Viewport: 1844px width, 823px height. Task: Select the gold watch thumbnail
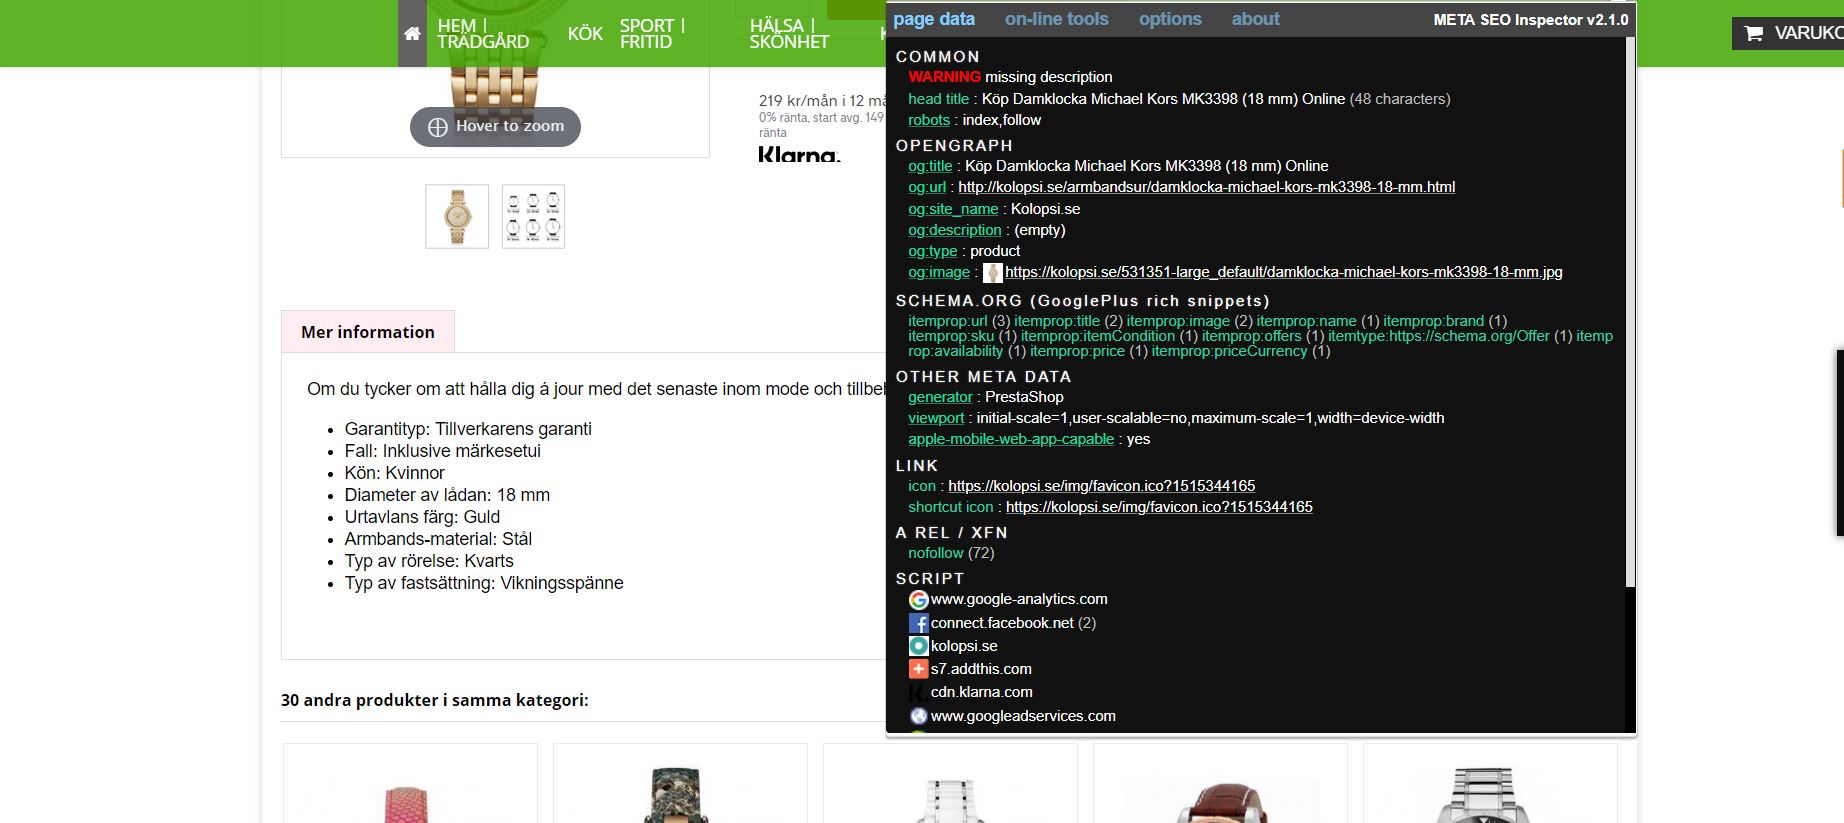tap(457, 216)
